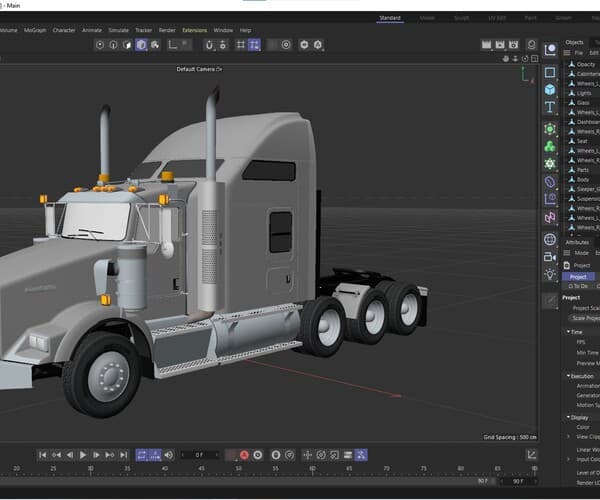Open the Extensions menu

[x=194, y=30]
